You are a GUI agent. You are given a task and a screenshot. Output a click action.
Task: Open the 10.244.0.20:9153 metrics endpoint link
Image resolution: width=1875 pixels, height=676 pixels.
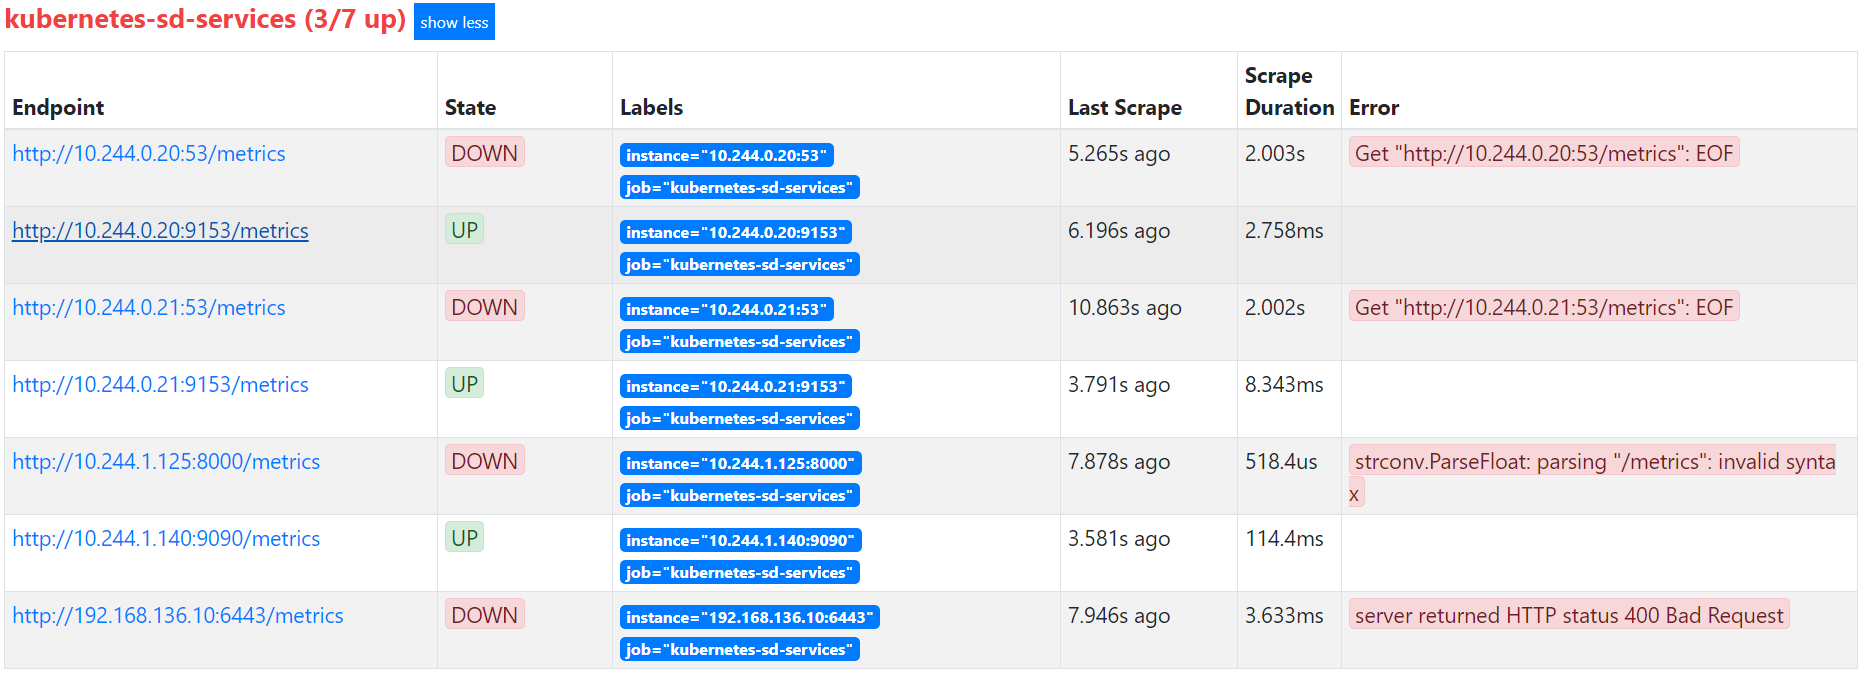coord(160,231)
